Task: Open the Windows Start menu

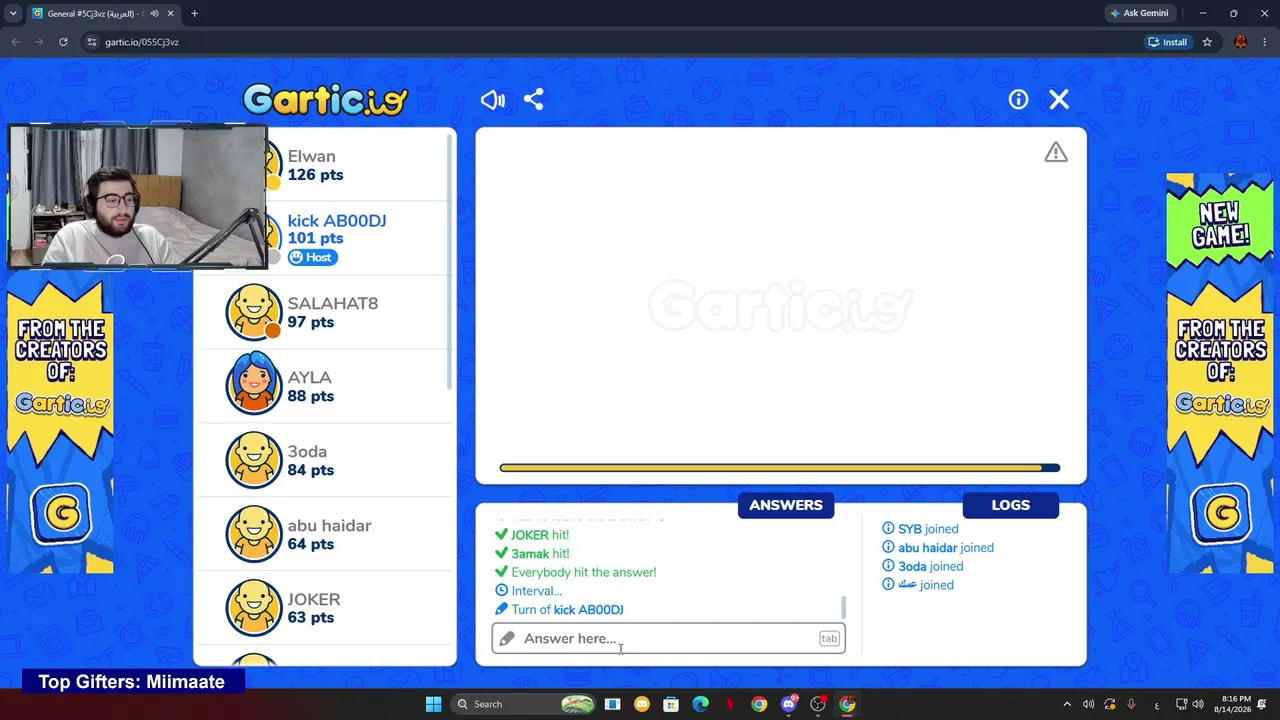Action: (x=433, y=704)
